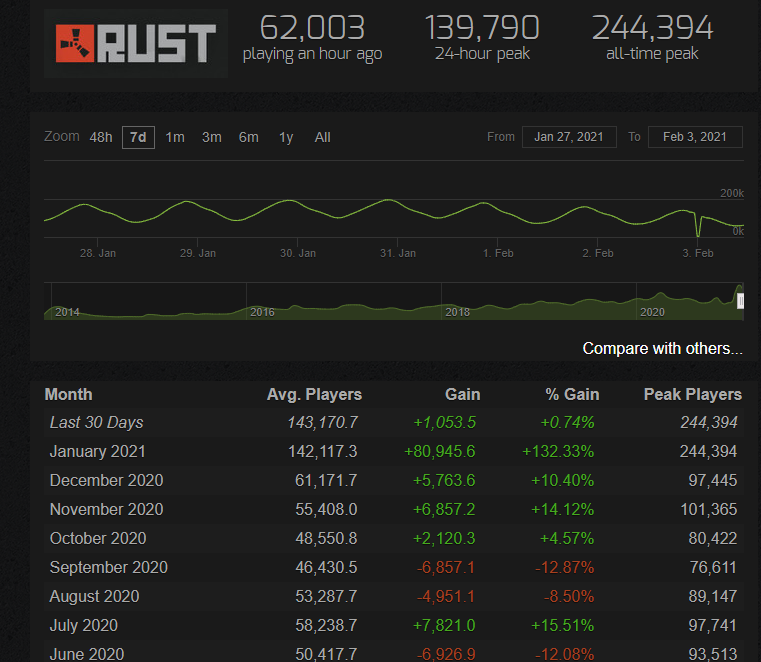
Task: Select 1y zoom range
Action: coord(286,137)
